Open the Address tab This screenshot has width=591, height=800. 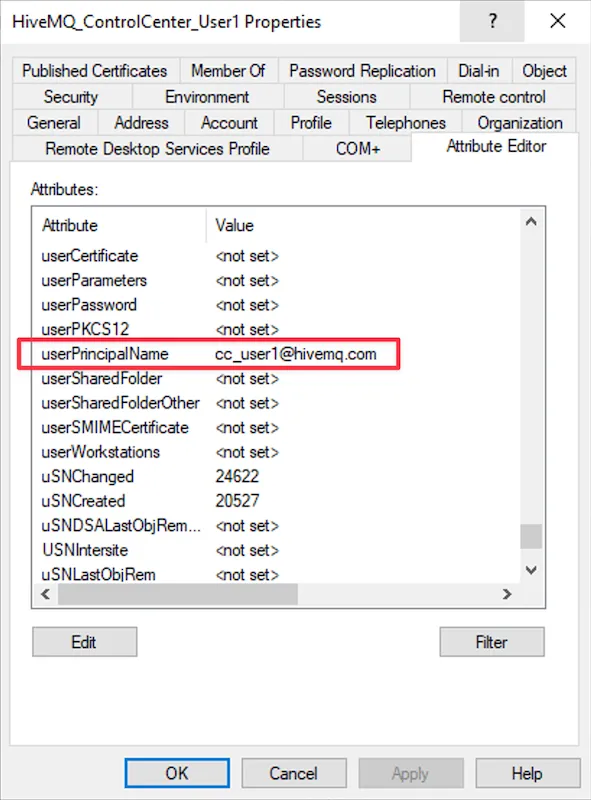141,122
